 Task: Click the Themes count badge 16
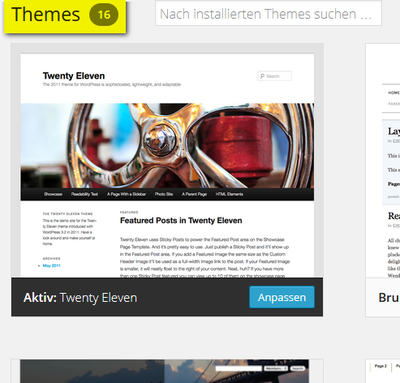[104, 14]
